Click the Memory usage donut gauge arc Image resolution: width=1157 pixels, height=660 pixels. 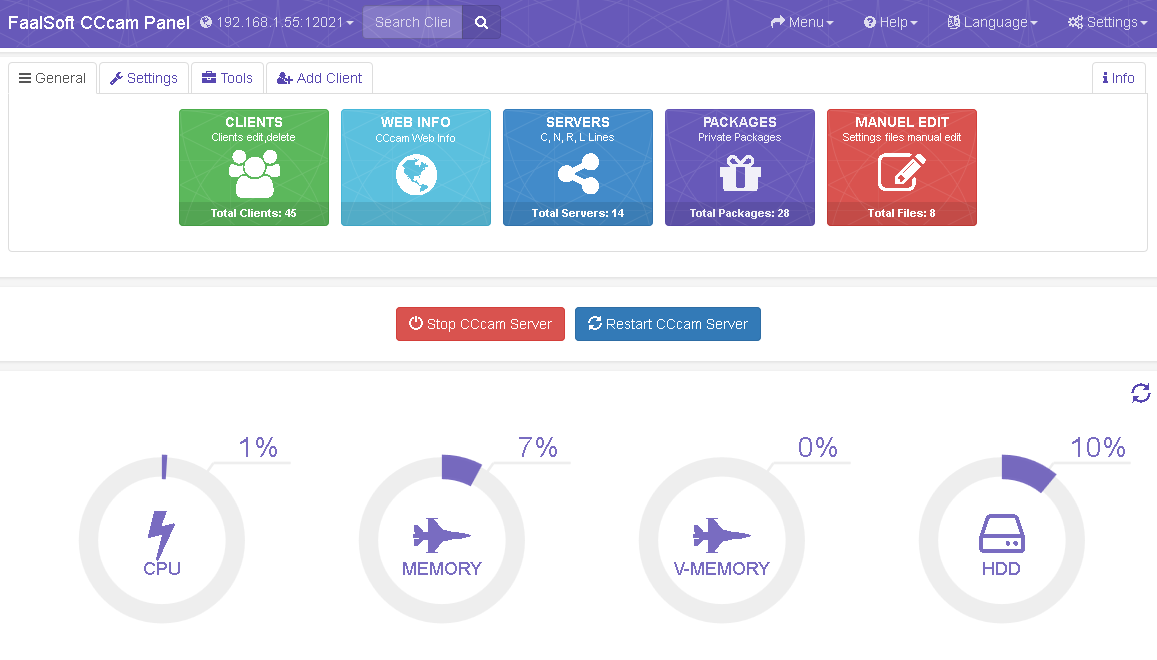[x=460, y=470]
